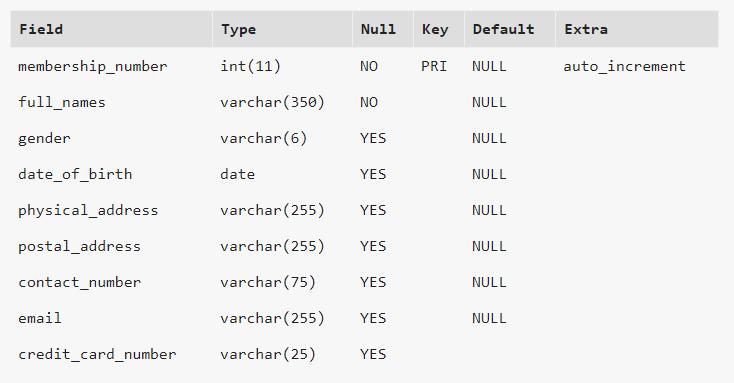Click the PRI key value

pyautogui.click(x=434, y=66)
